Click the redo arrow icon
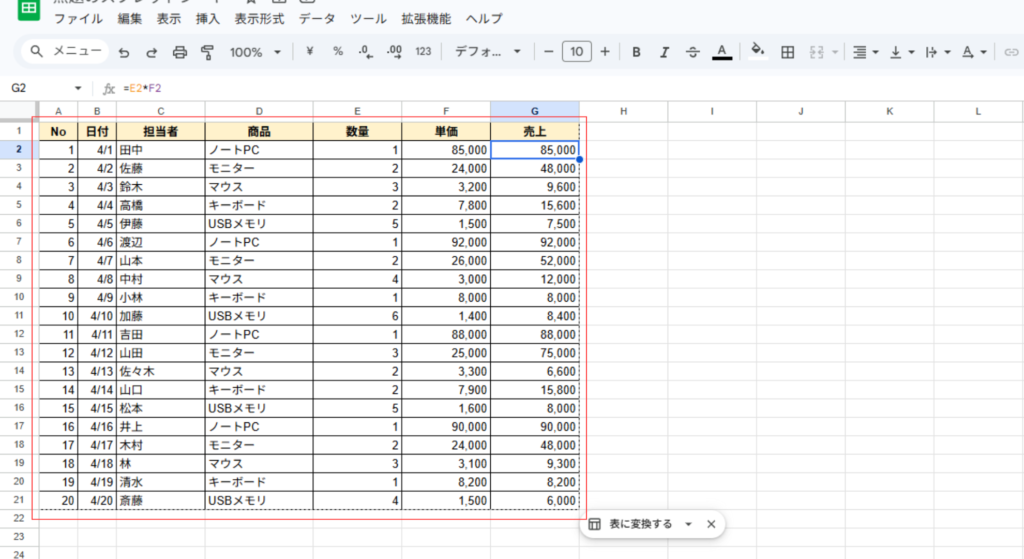Viewport: 1024px width, 559px height. pos(152,52)
